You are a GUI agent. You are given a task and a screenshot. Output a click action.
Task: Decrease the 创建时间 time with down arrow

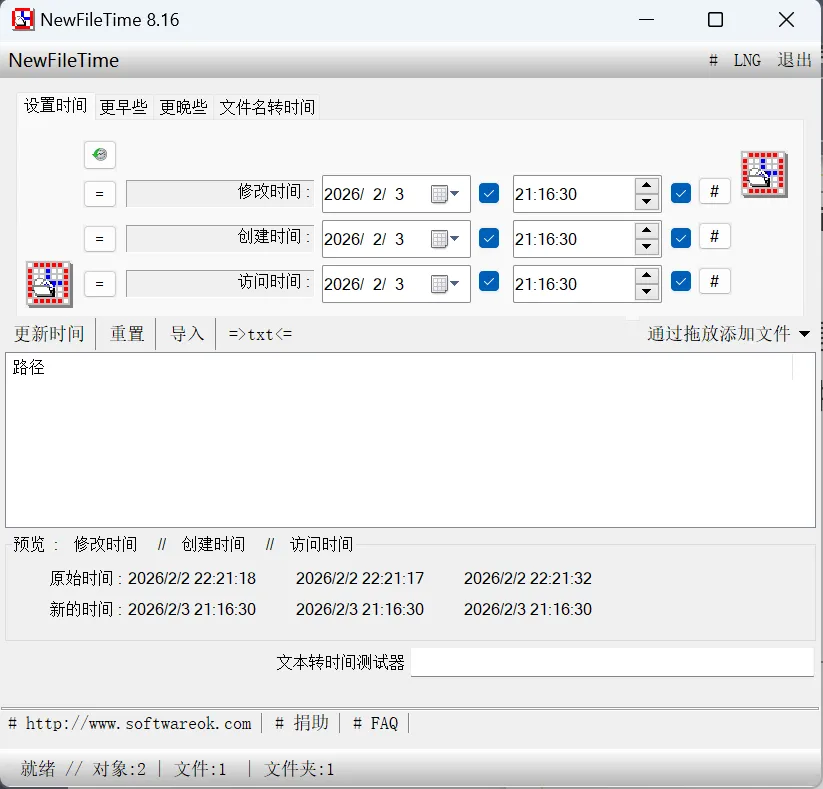click(x=647, y=247)
